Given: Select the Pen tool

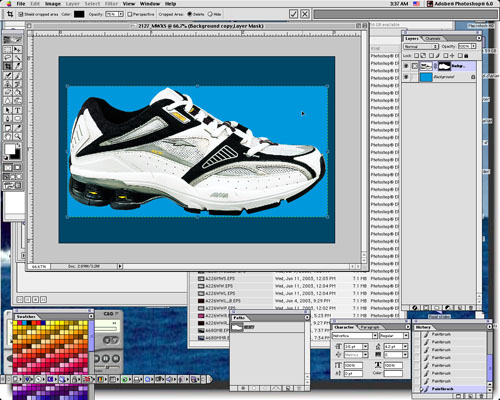Looking at the screenshot, I should pos(8,118).
